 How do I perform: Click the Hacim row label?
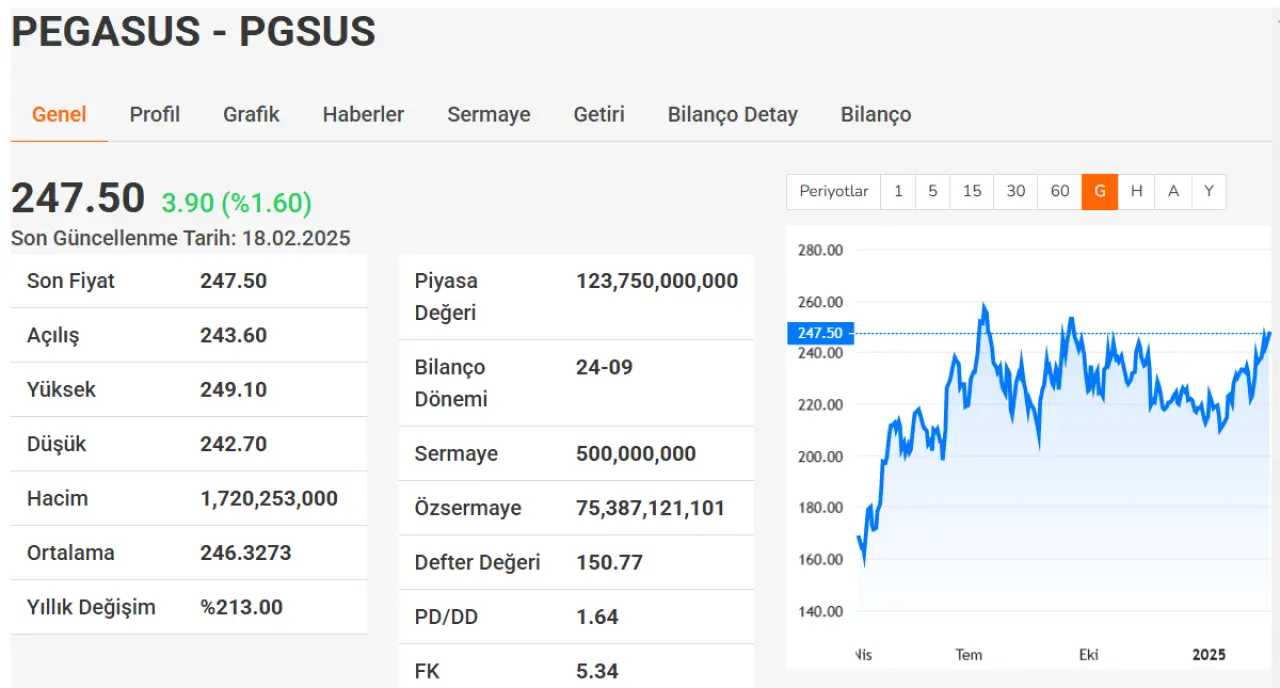coord(57,498)
